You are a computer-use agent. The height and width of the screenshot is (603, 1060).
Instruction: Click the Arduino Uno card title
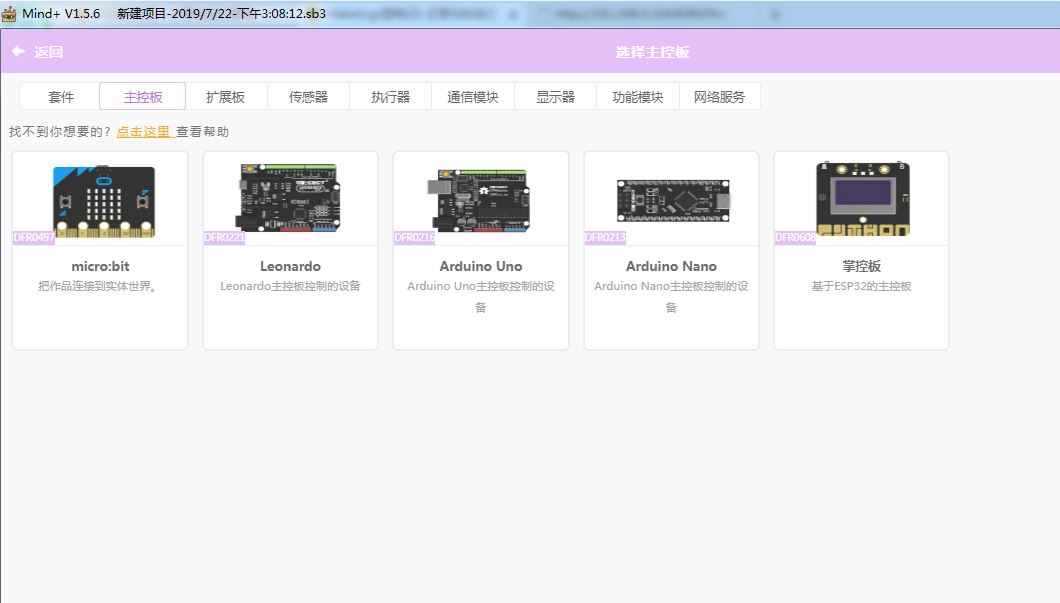tap(481, 266)
